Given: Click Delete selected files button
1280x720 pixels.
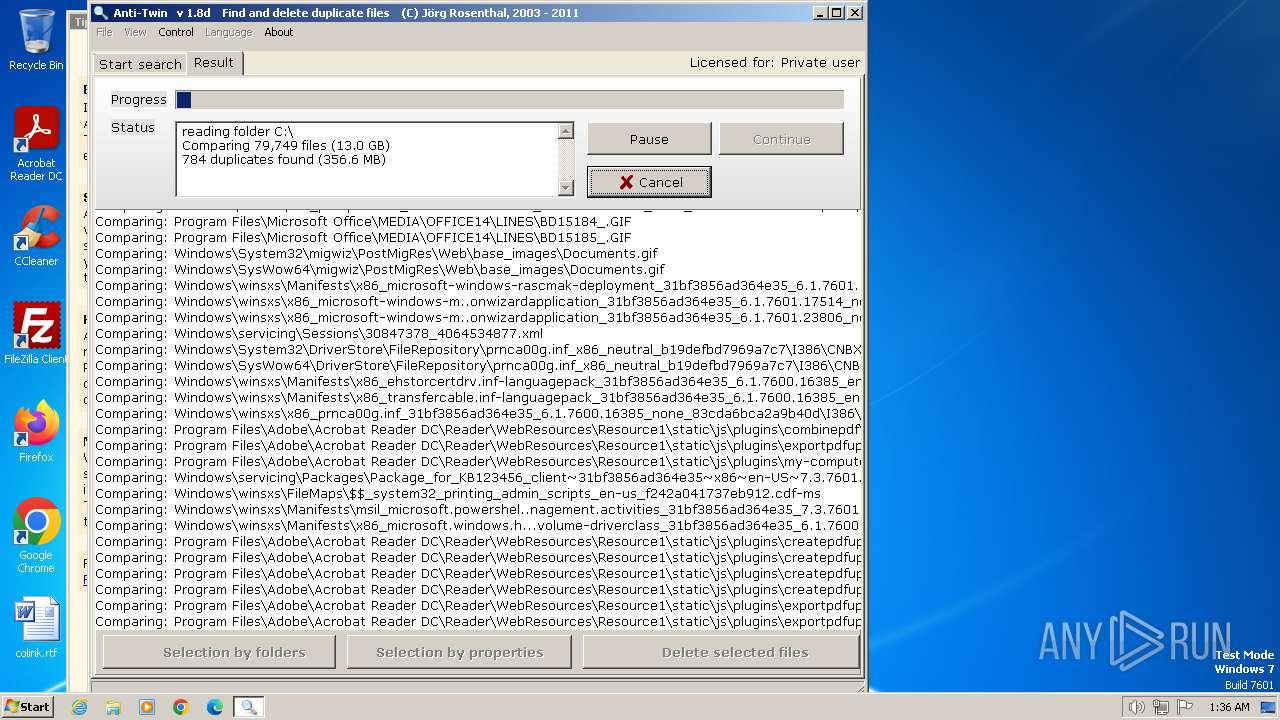Looking at the screenshot, I should [x=721, y=652].
